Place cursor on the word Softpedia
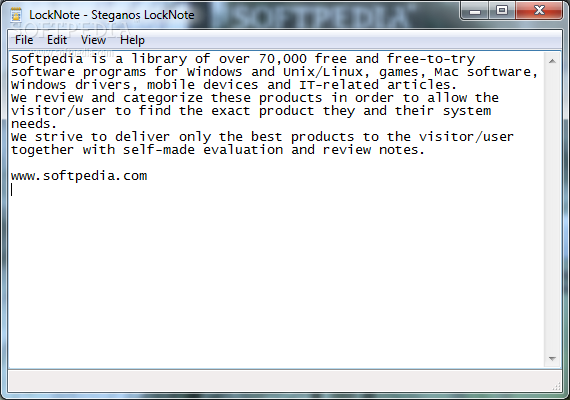This screenshot has height=400, width=570. pos(47,59)
